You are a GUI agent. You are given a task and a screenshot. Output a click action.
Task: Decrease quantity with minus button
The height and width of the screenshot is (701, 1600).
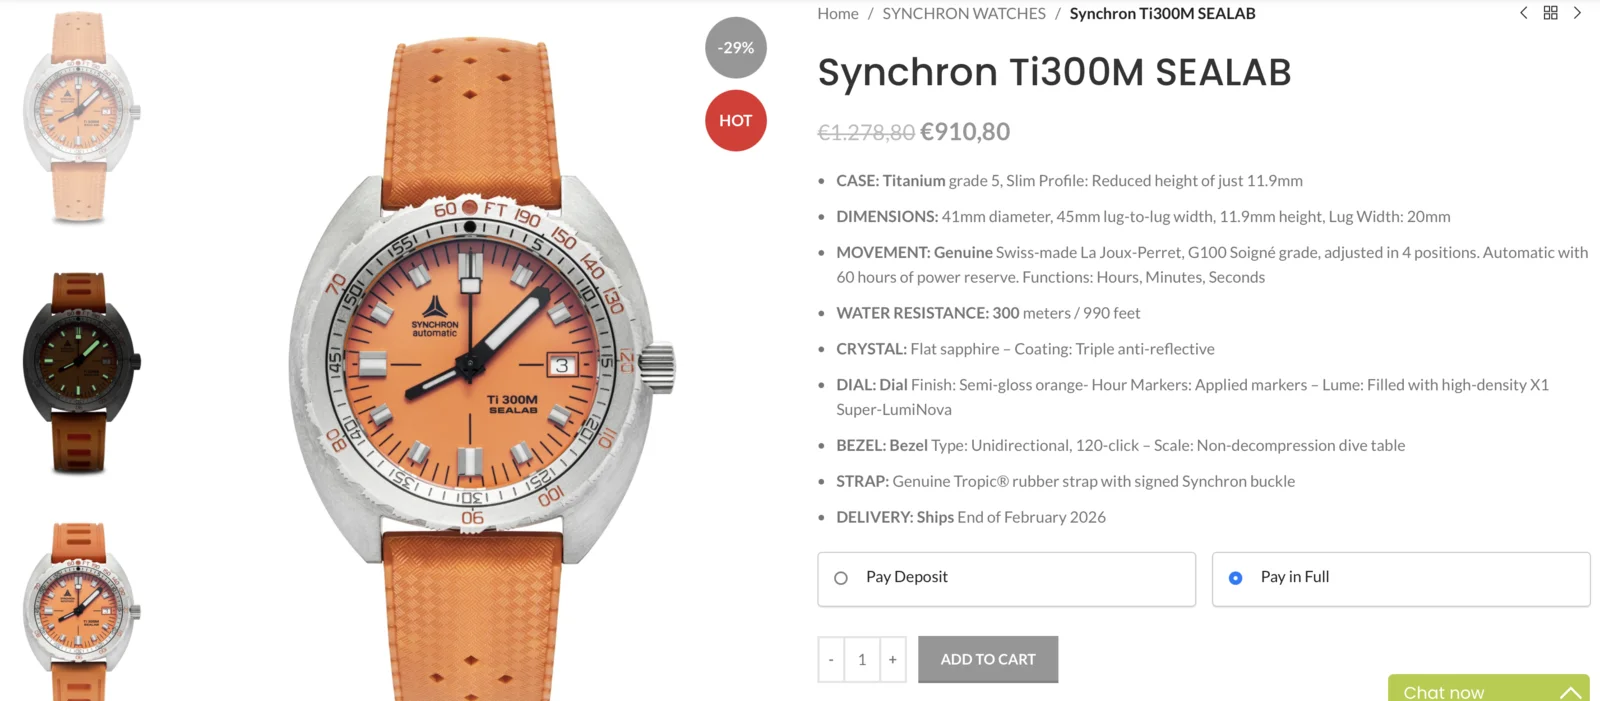(x=831, y=660)
